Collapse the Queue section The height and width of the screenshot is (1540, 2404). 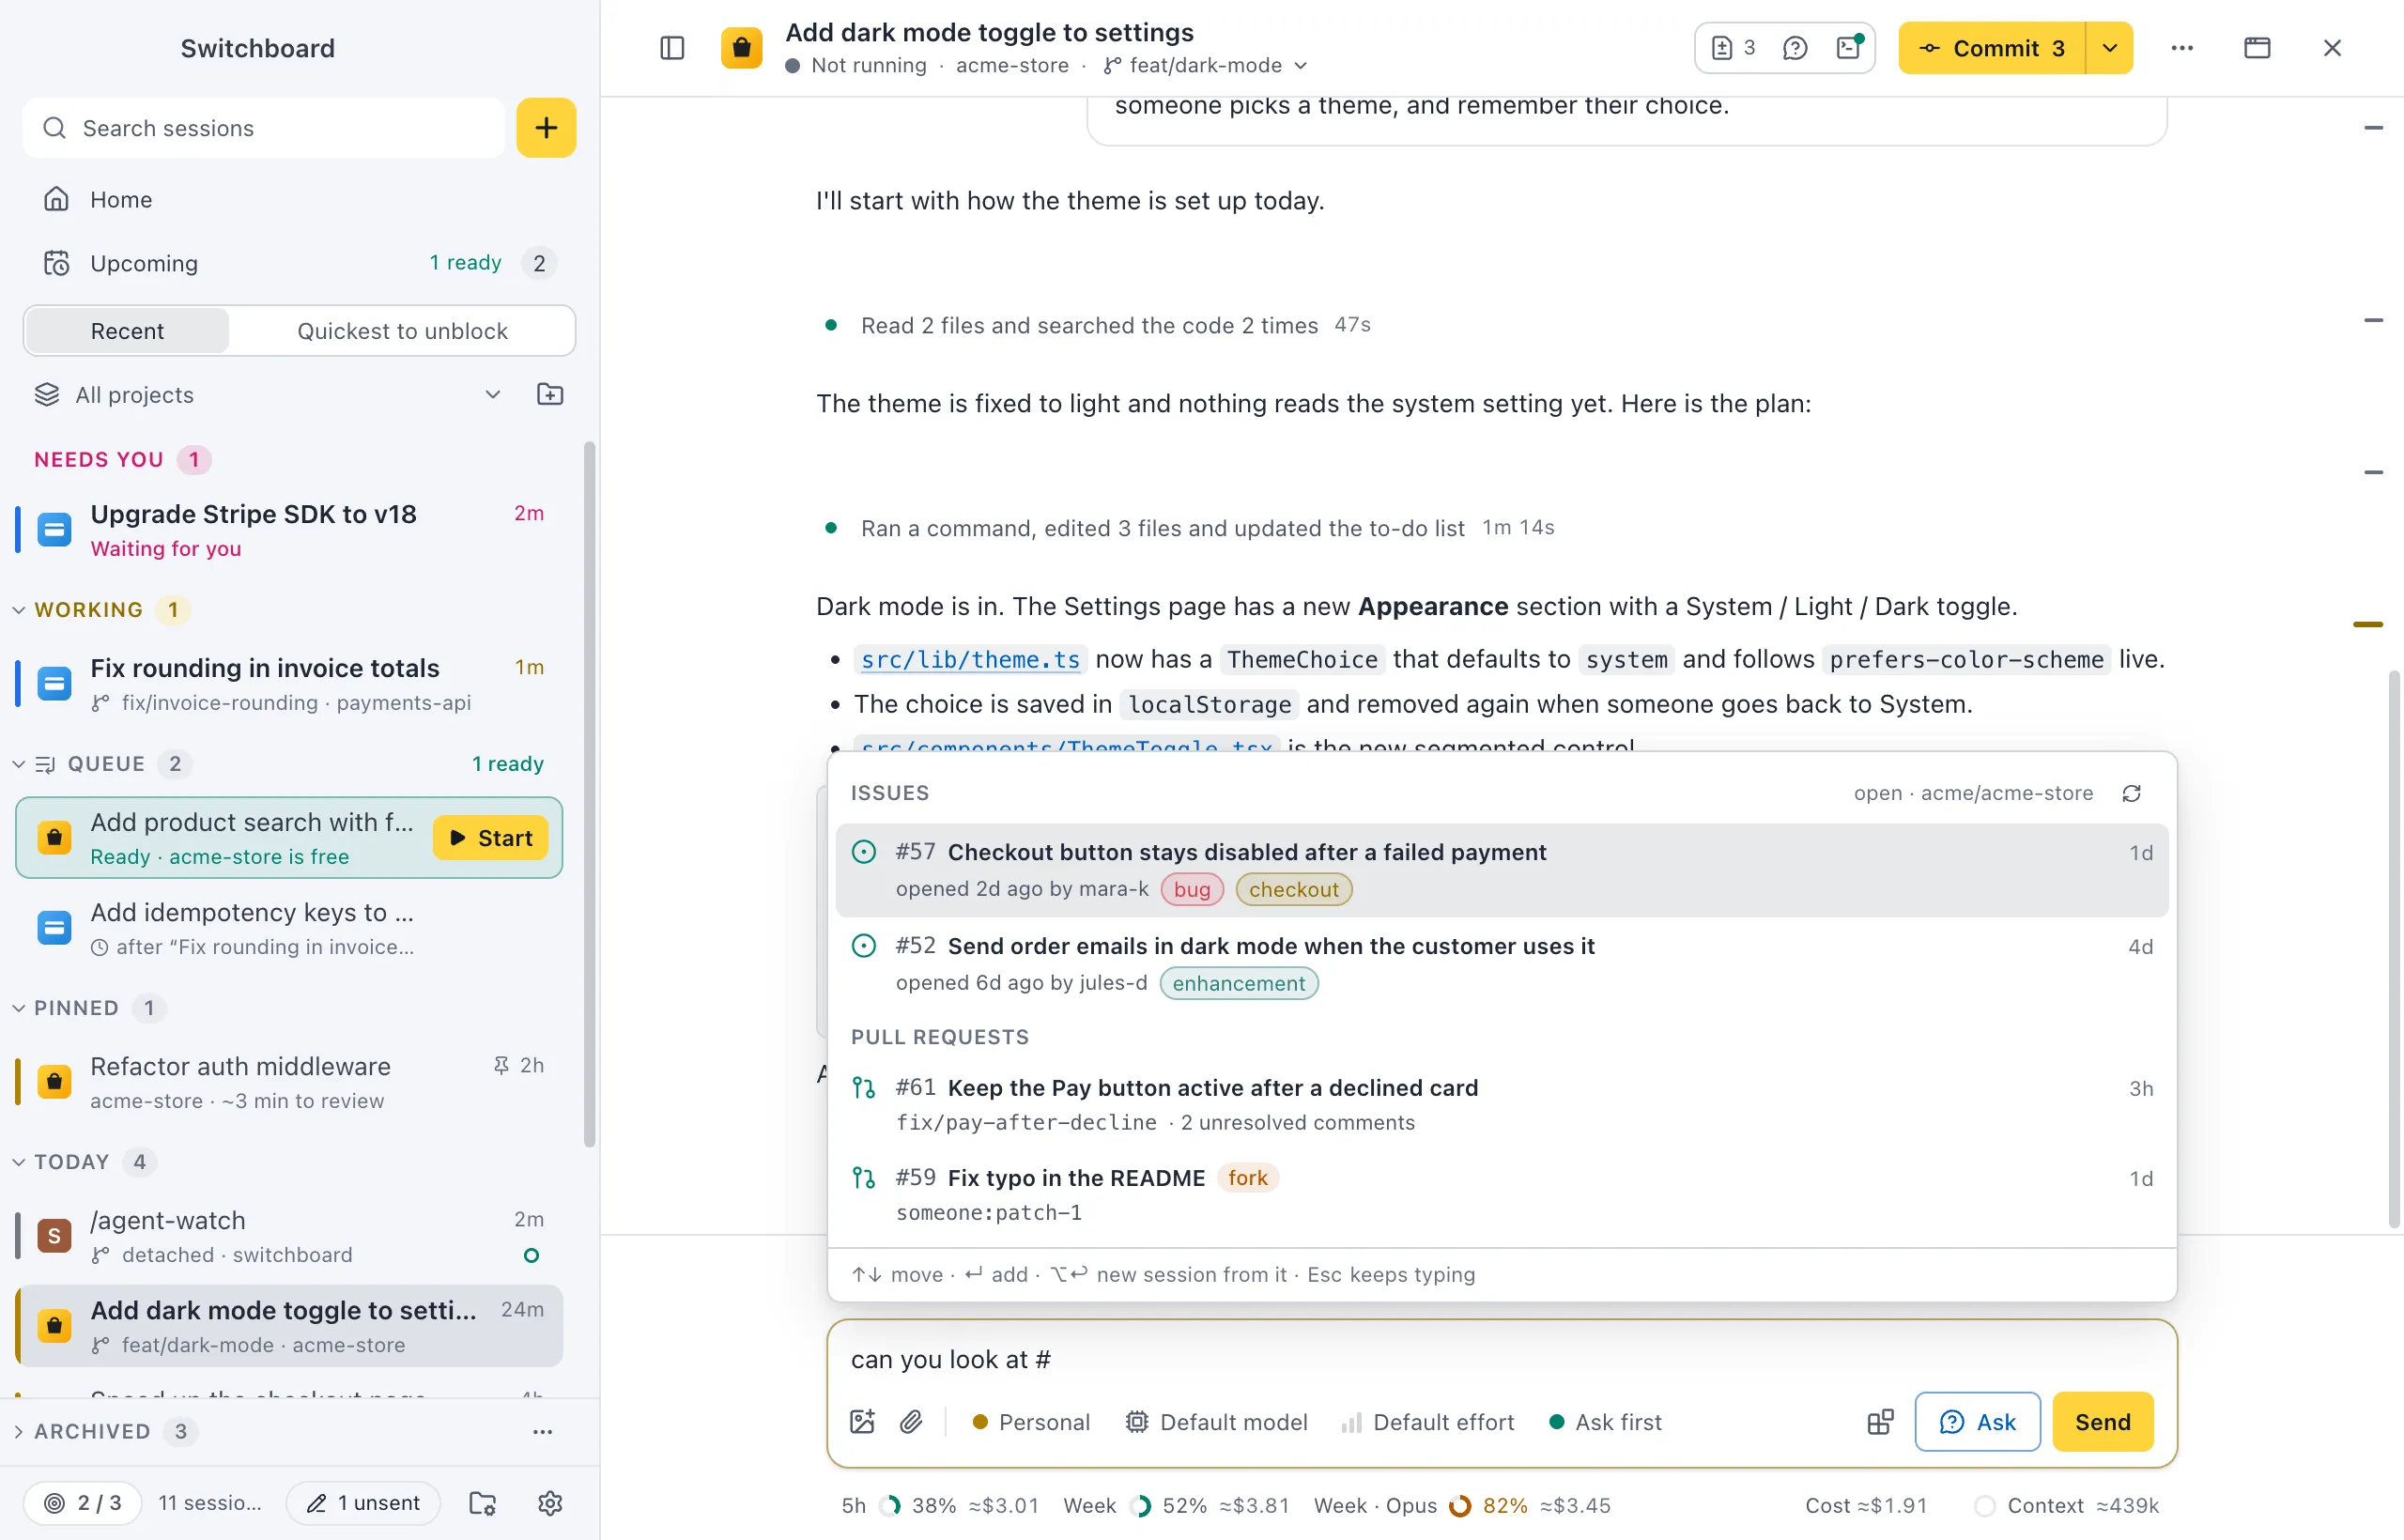click(19, 764)
